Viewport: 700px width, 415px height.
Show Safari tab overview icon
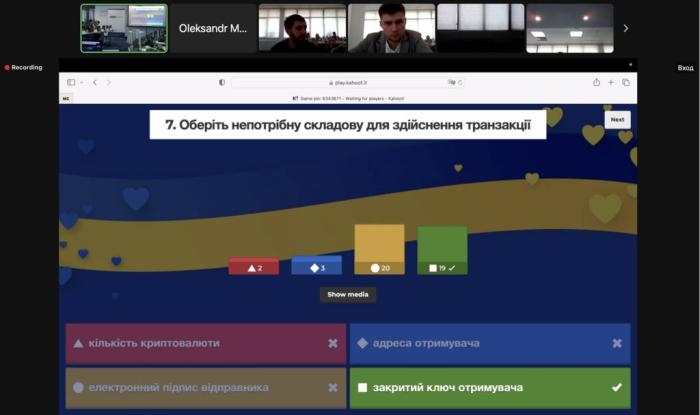pos(626,82)
